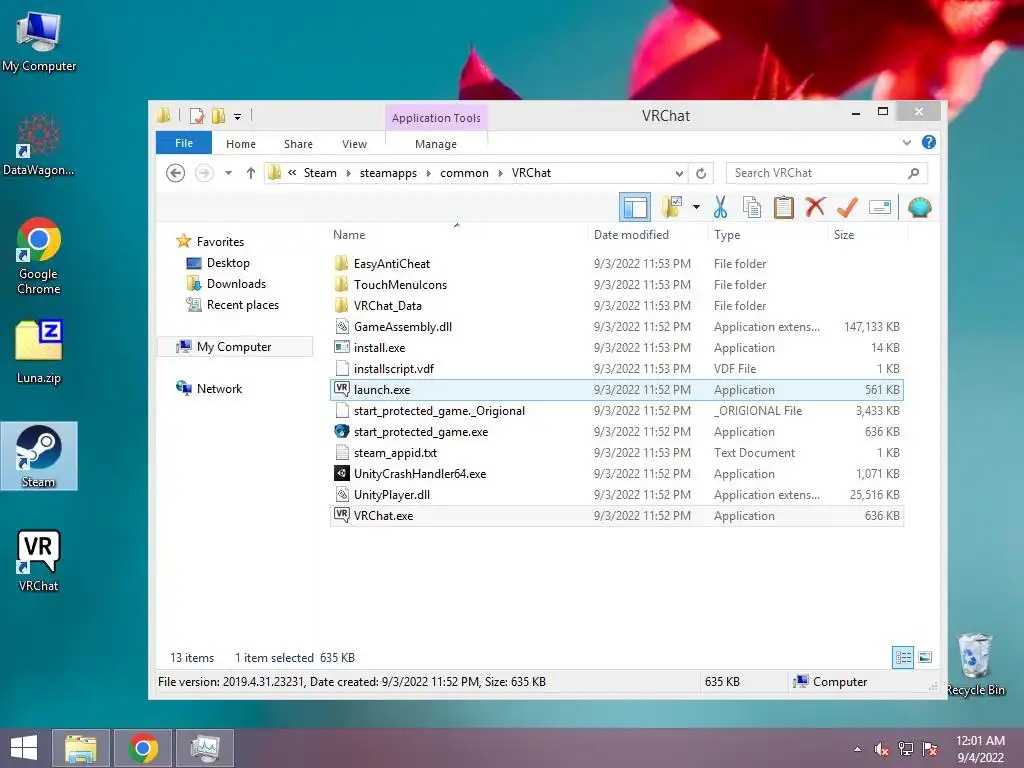Screen dimensions: 1024x768
Task: Select the UnityPlayer.dll file
Action: pos(616,494)
